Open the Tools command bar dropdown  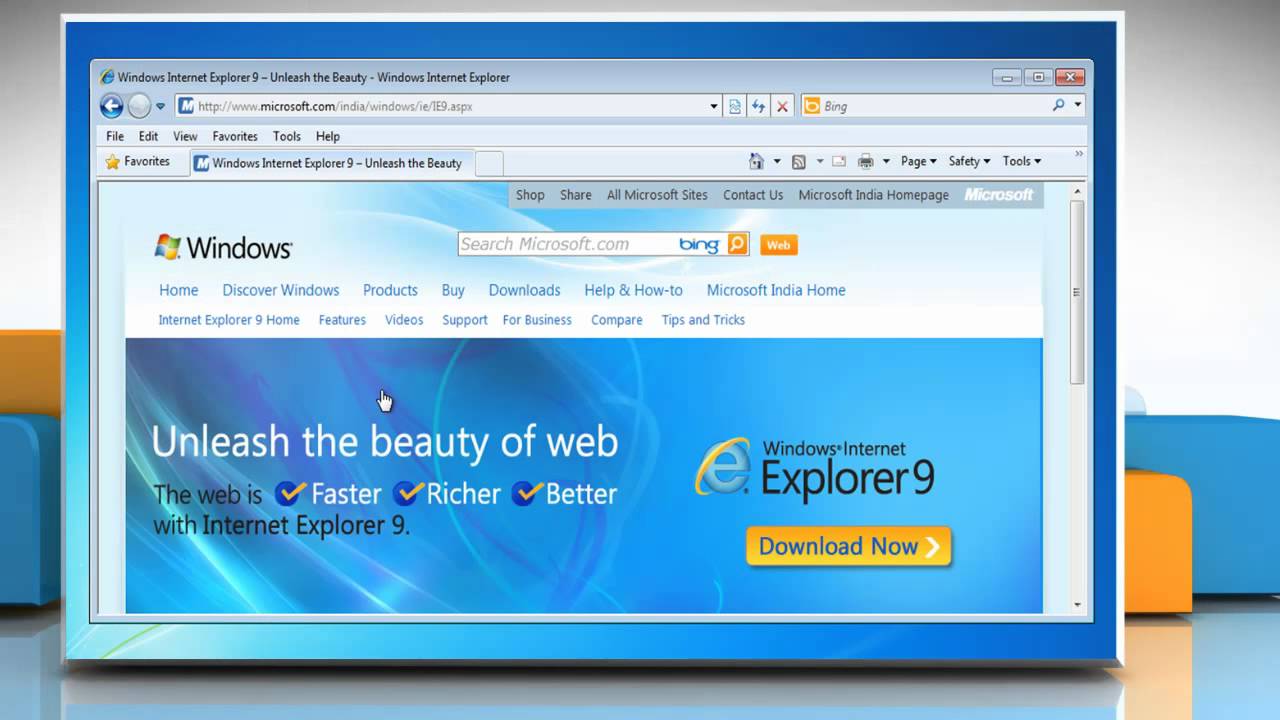pyautogui.click(x=1022, y=161)
